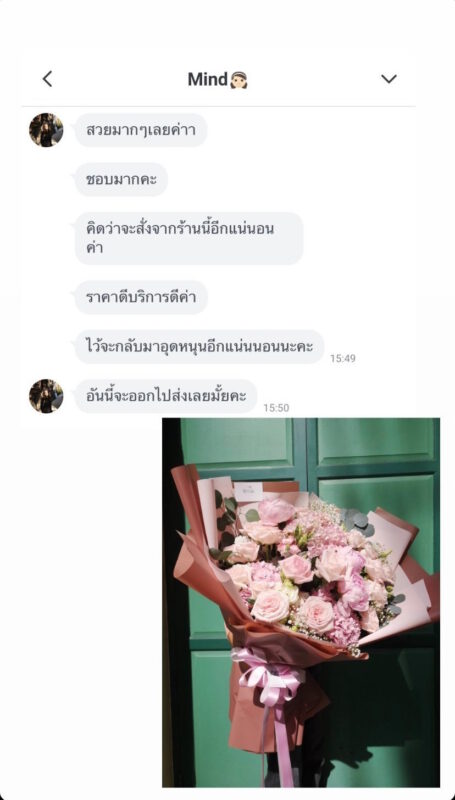Select the message about ordering from this shop again
The width and height of the screenshot is (455, 800).
[189, 238]
